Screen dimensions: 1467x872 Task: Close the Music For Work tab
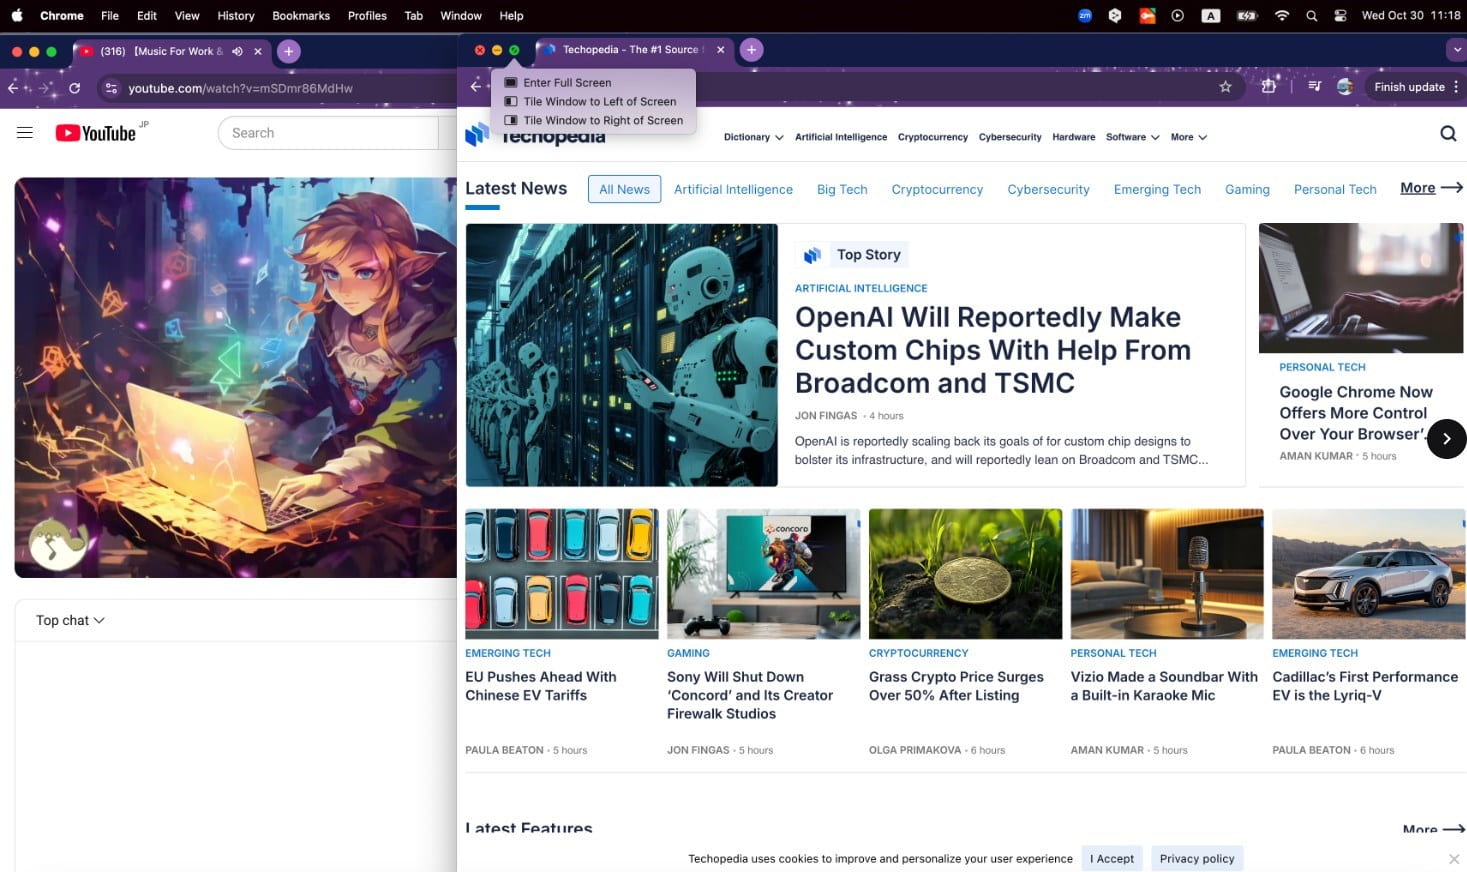258,51
